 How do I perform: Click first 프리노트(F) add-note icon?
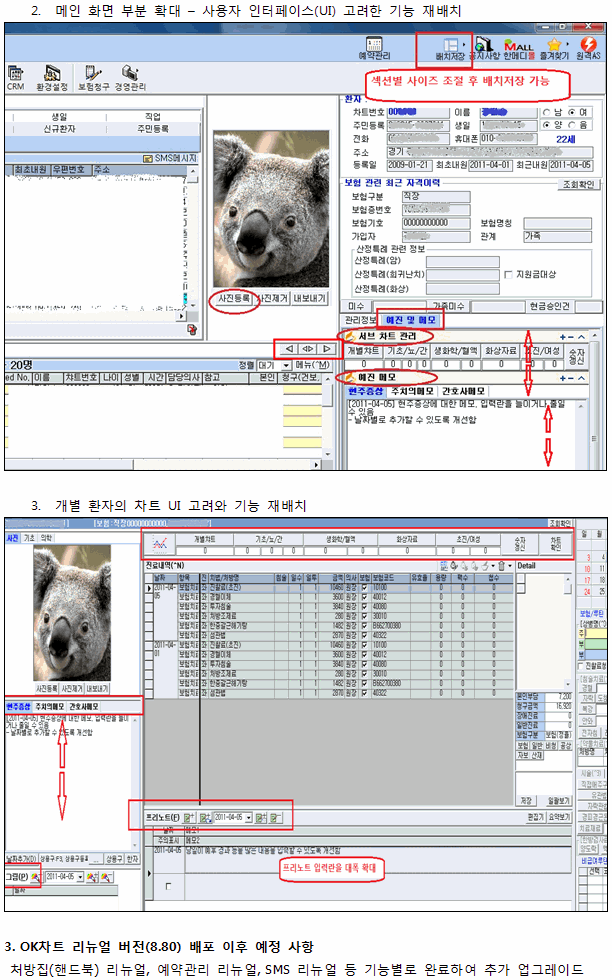(x=189, y=818)
